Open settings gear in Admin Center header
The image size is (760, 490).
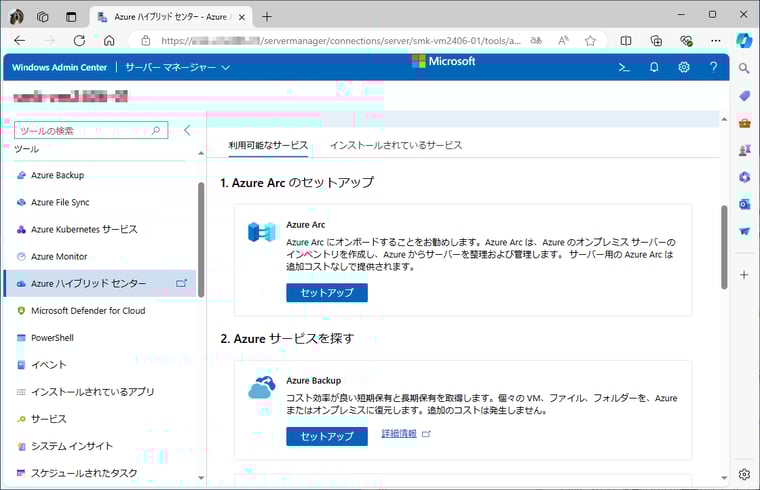point(683,67)
